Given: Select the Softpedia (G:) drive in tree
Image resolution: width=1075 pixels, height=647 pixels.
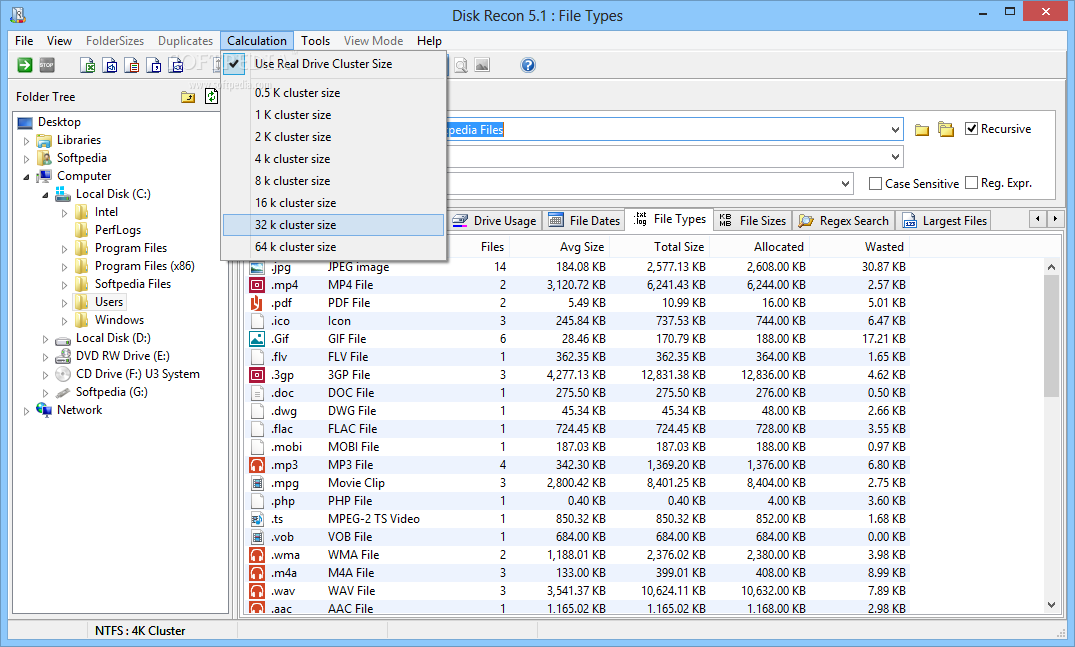Looking at the screenshot, I should [112, 392].
